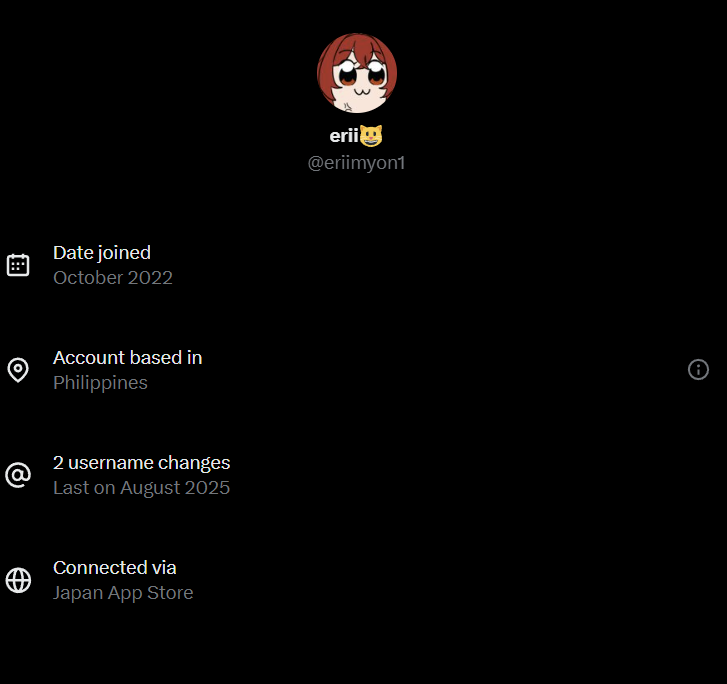Select the Connected via heading
This screenshot has width=727, height=684.
pos(115,568)
